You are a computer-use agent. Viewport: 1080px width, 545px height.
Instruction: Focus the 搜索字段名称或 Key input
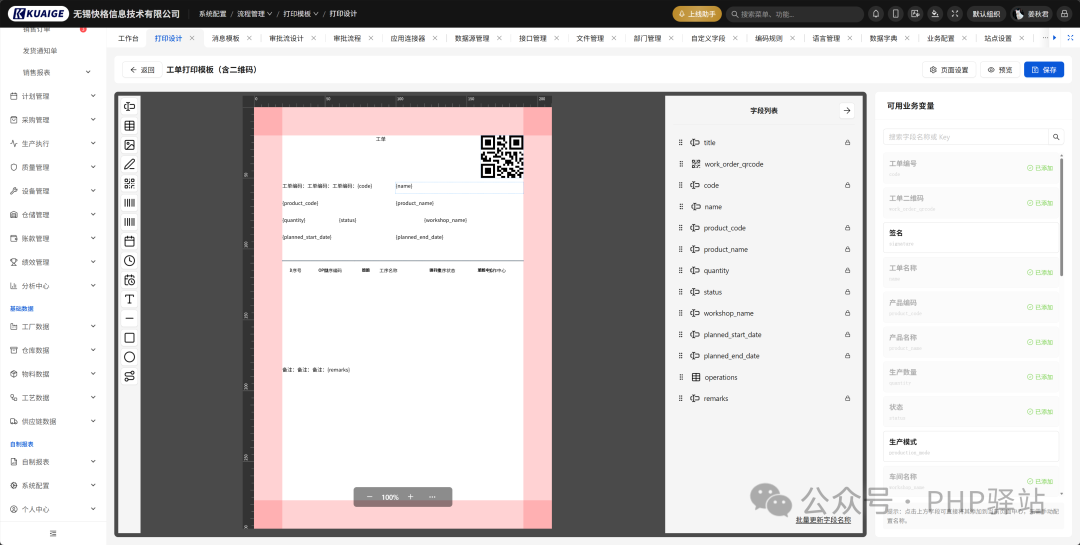tap(965, 137)
